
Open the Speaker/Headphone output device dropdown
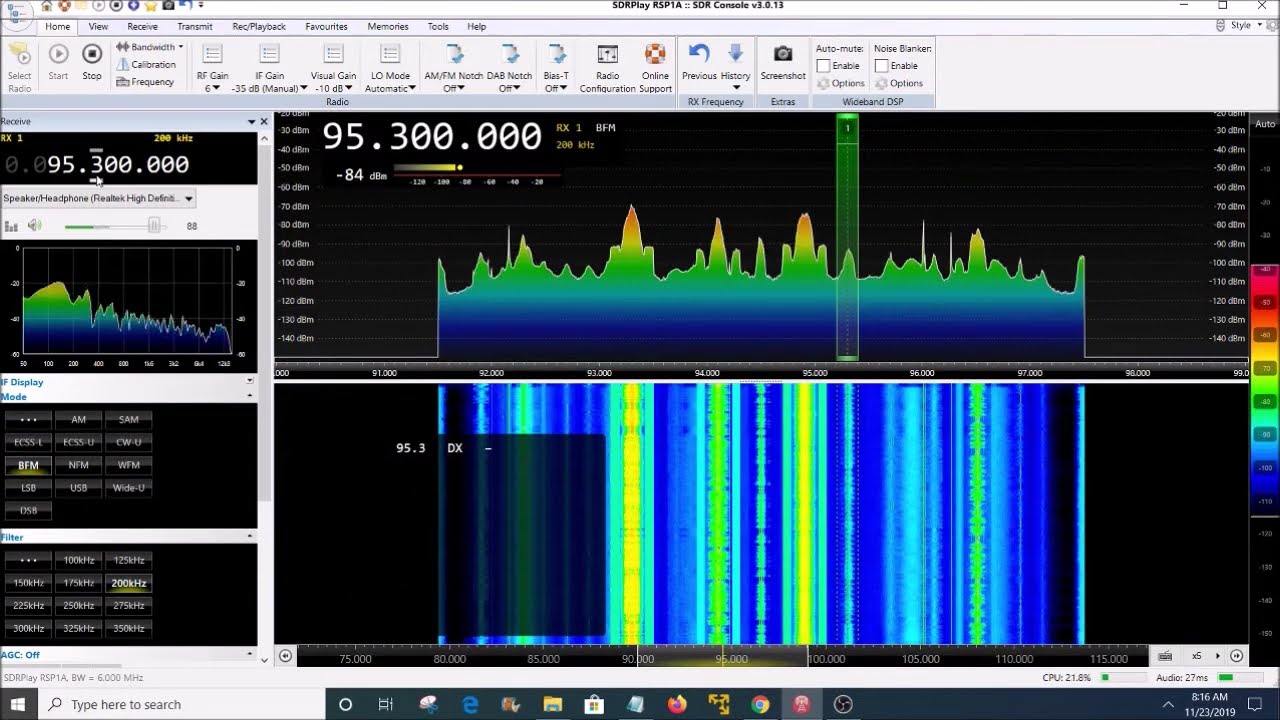coord(98,198)
